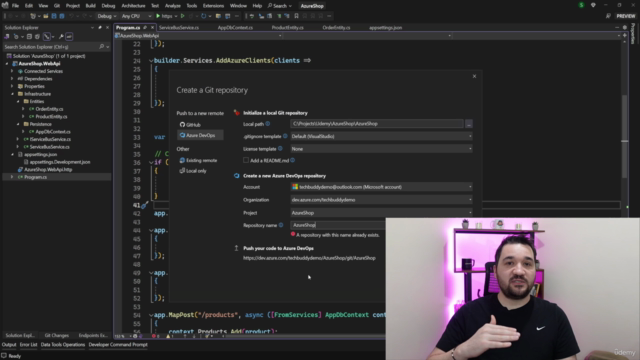
Task: Open the Account dropdown
Action: [x=381, y=187]
